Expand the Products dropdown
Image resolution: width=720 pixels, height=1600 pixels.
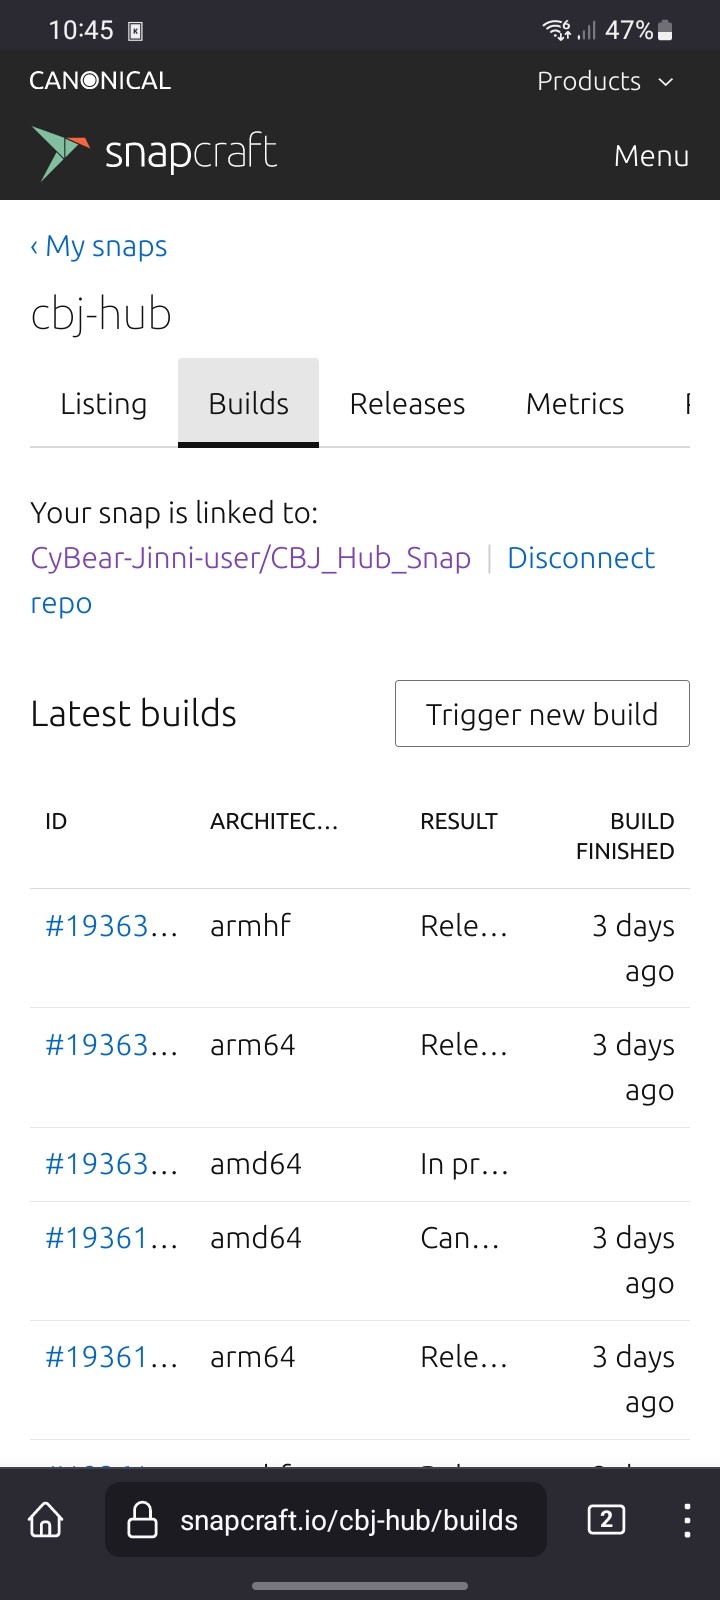[605, 81]
